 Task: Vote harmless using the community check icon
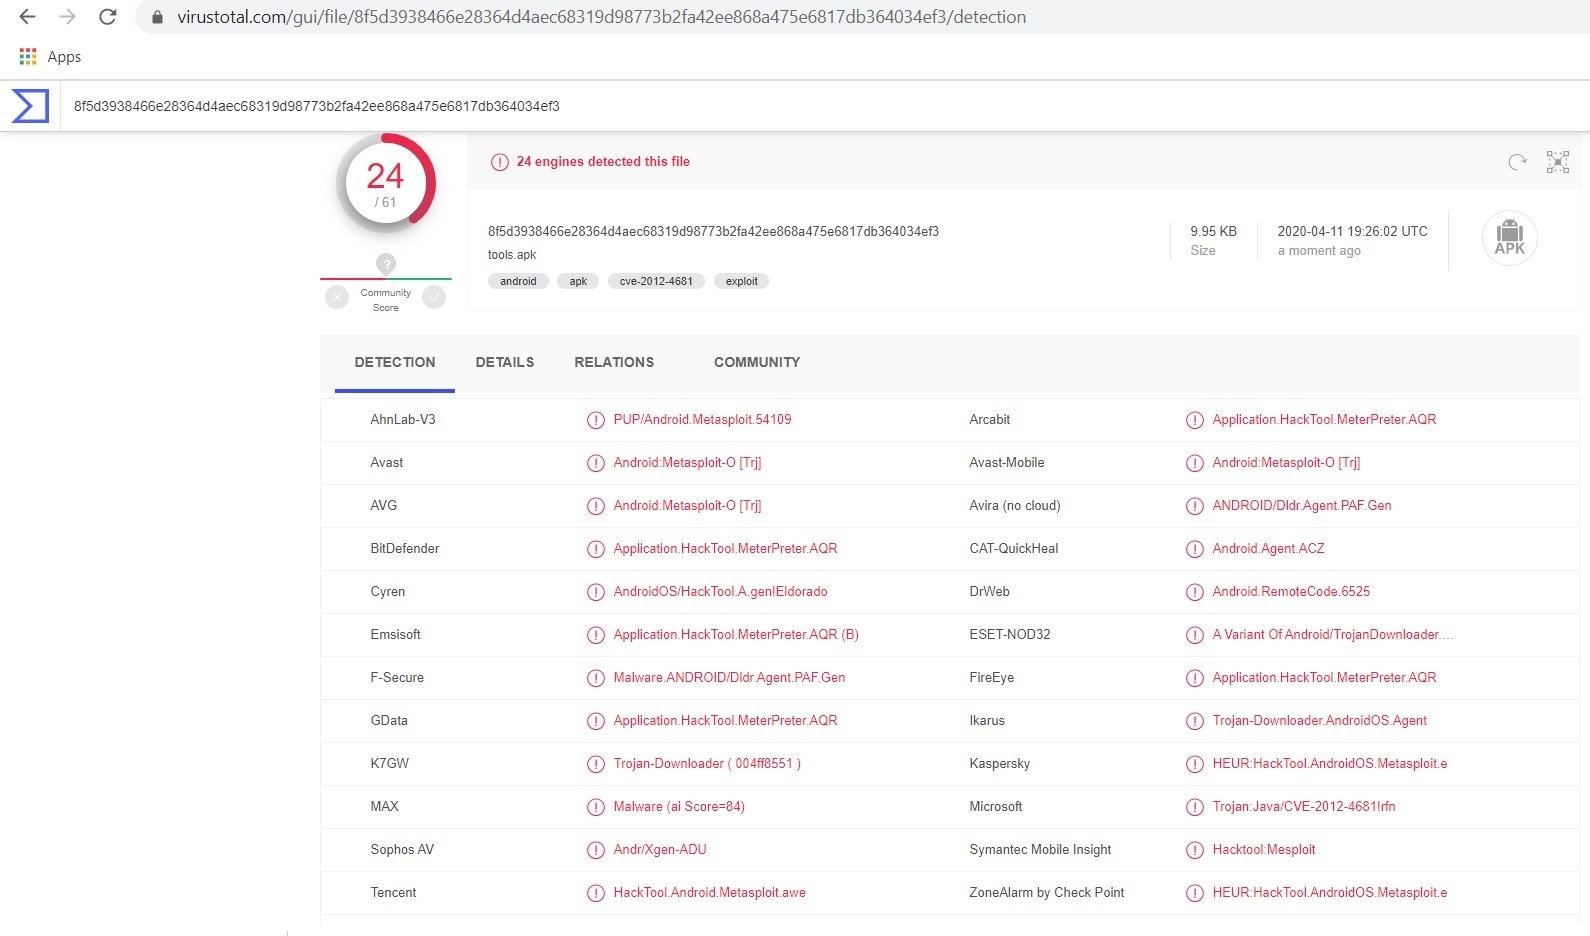(x=434, y=297)
